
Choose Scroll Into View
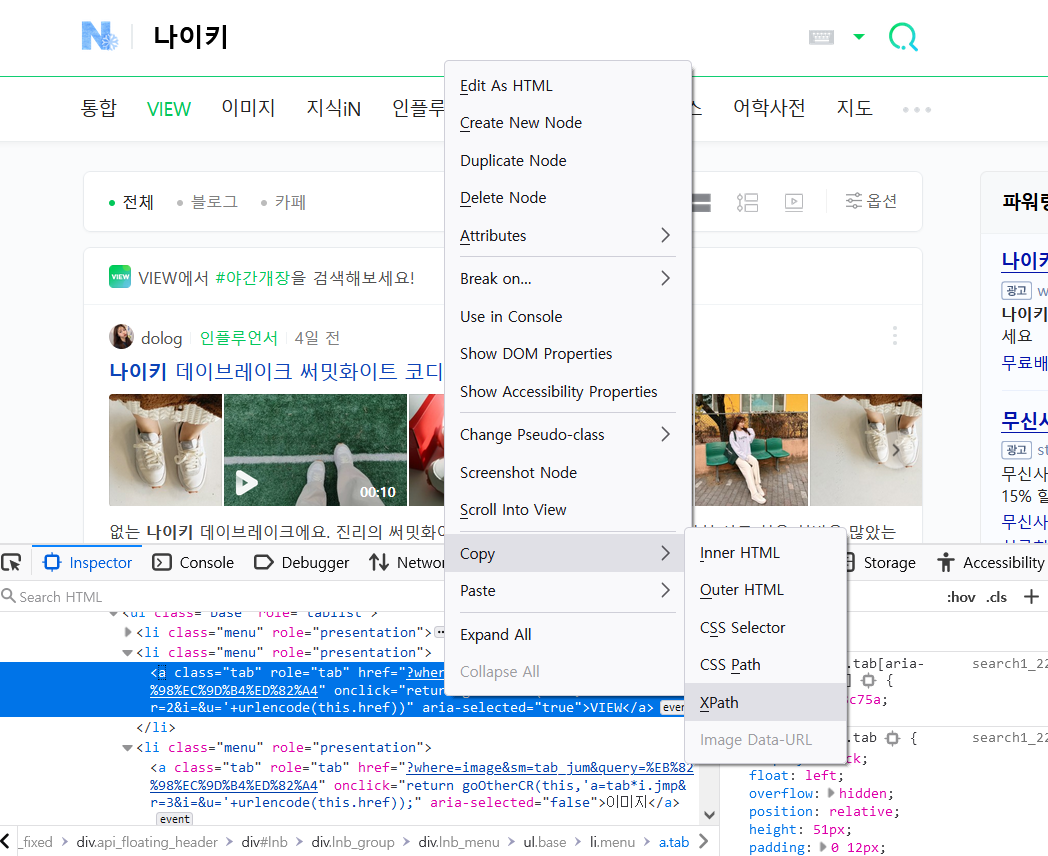tap(567, 510)
